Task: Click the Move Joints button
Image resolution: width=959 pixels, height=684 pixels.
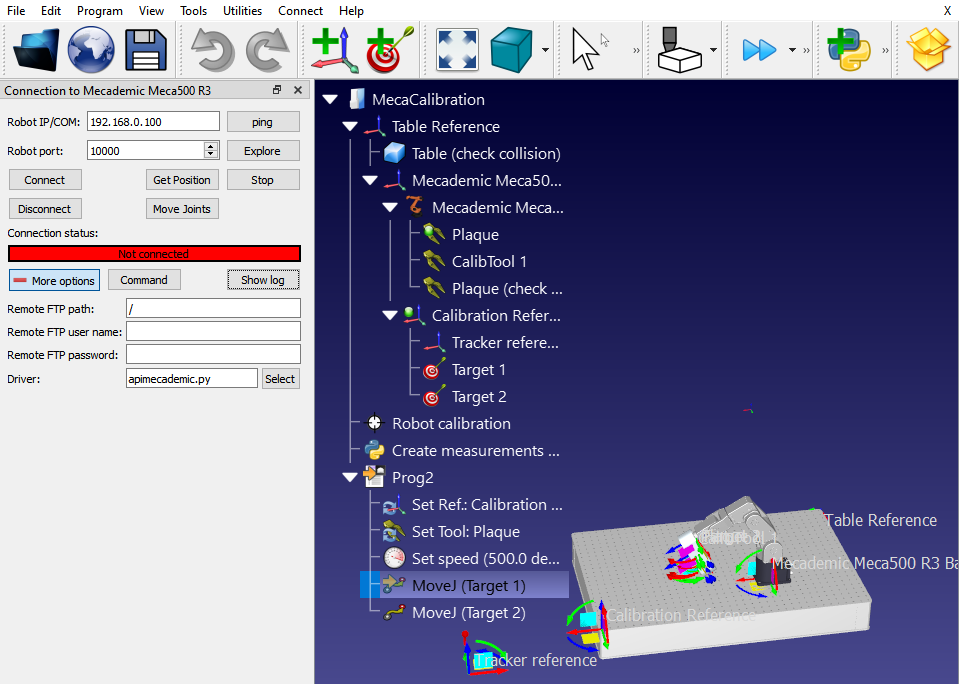Action: (182, 209)
